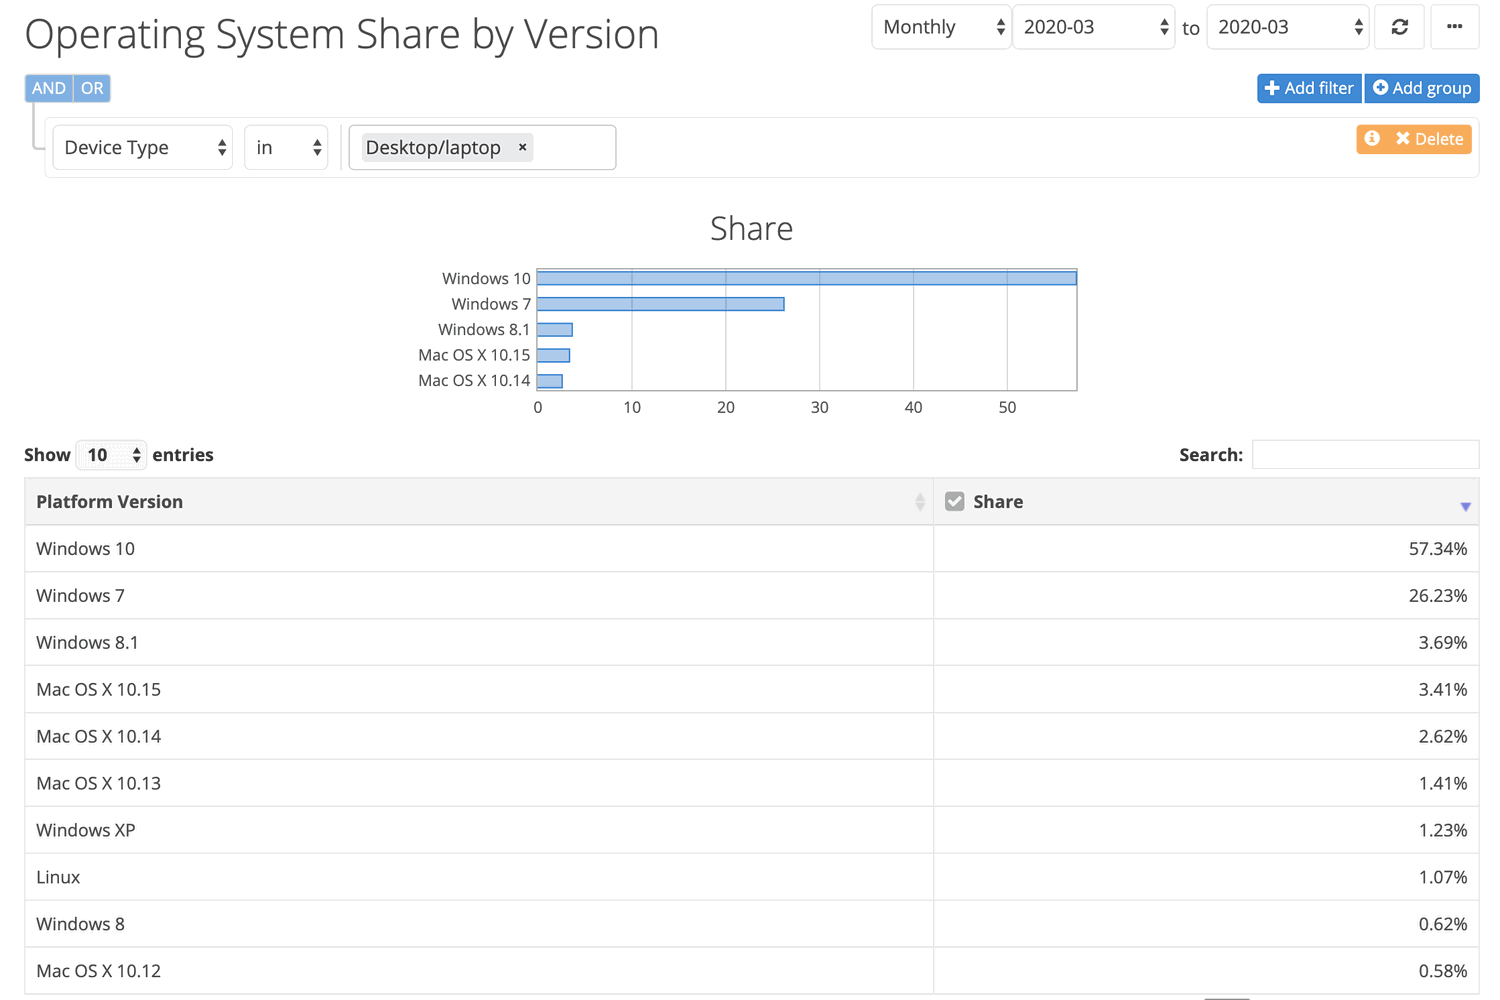Refresh the statistics report
Screen dimensions: 1500x1000
[x=1399, y=27]
